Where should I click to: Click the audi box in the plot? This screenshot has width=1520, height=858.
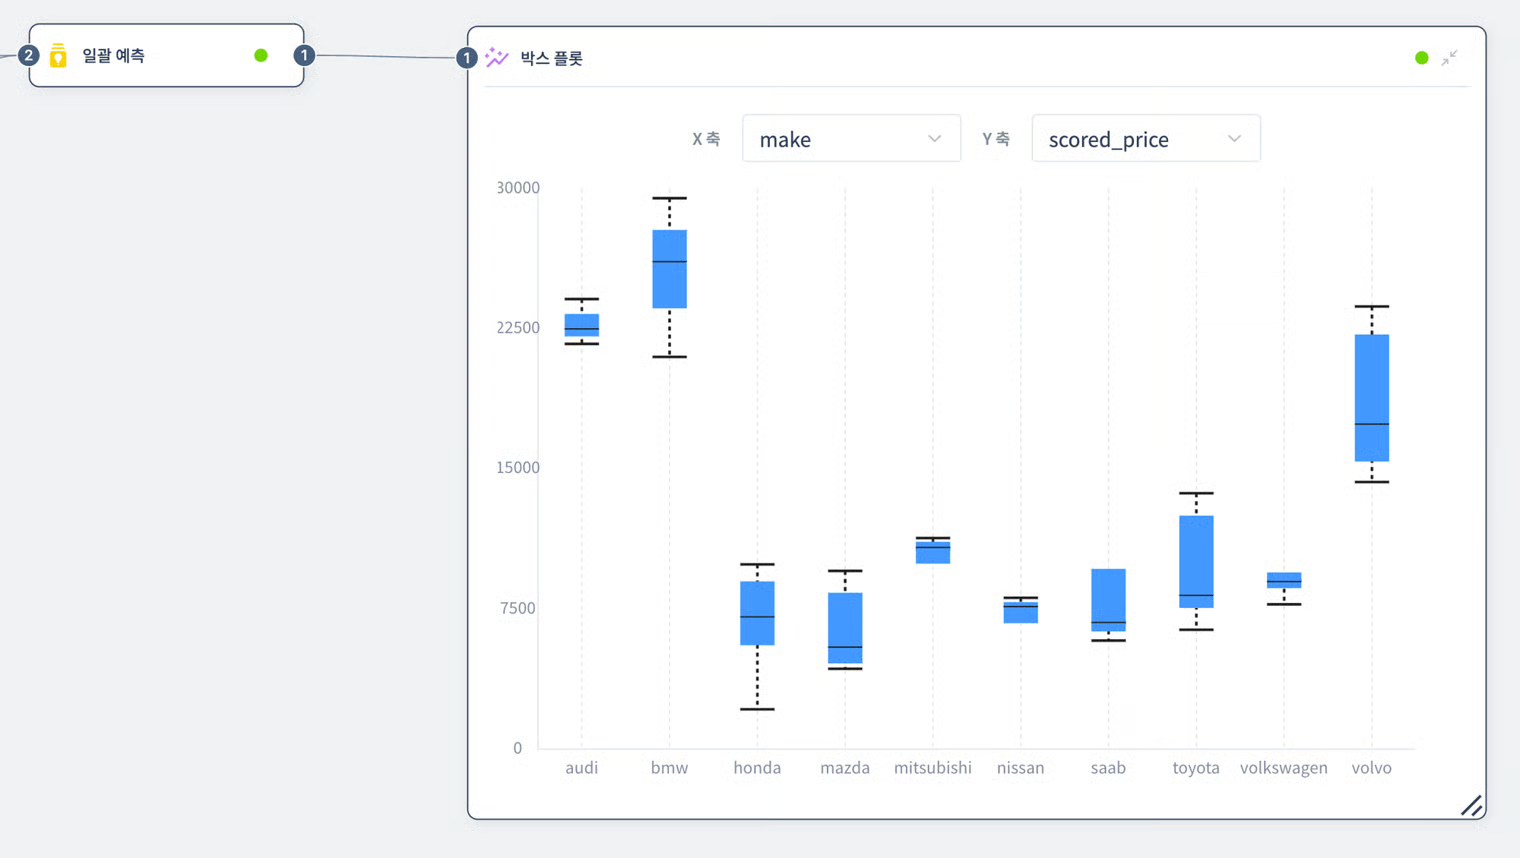pos(582,325)
